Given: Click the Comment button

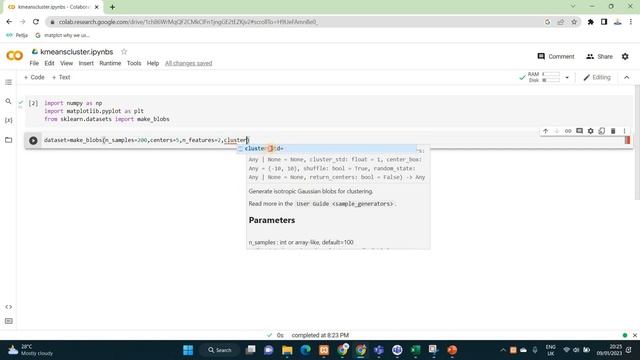Looking at the screenshot, I should click(556, 56).
